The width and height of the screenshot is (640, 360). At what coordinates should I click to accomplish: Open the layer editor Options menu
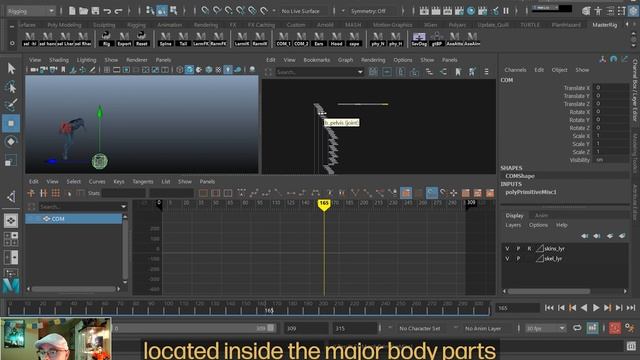538,225
